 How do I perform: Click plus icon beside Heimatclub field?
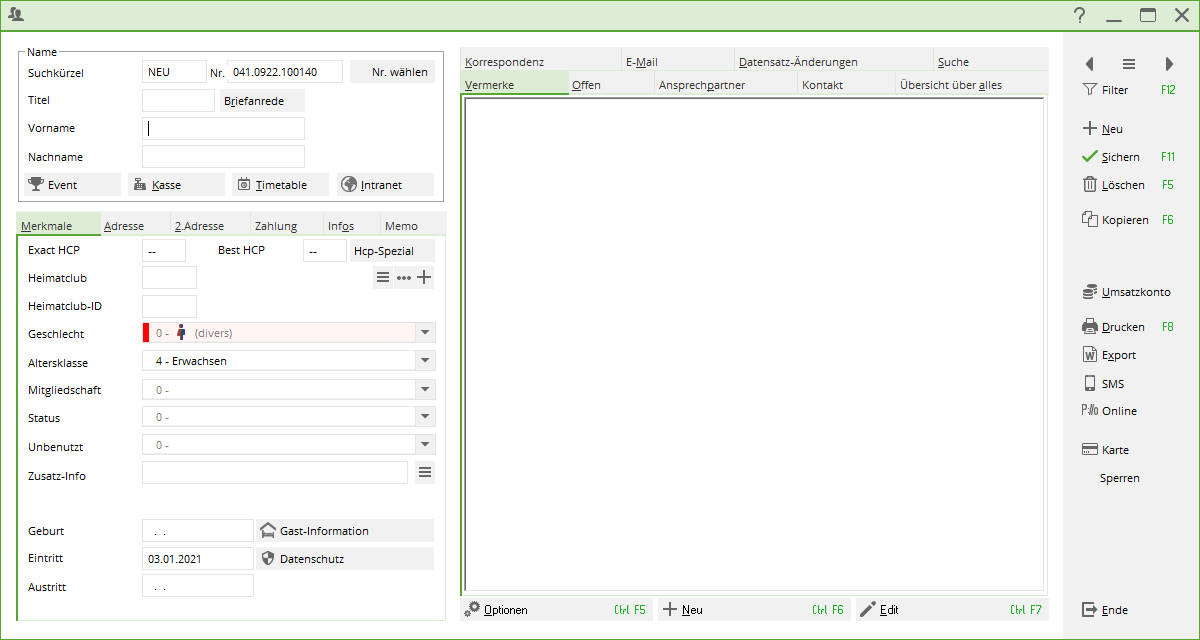[x=424, y=278]
